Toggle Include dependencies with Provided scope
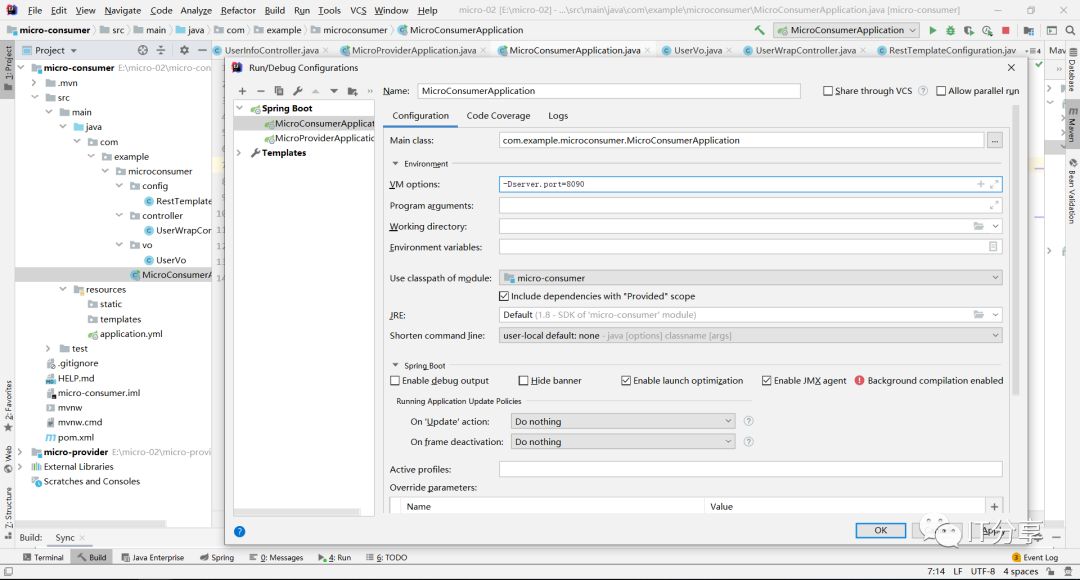Screen dimensions: 1080x580 tap(504, 296)
